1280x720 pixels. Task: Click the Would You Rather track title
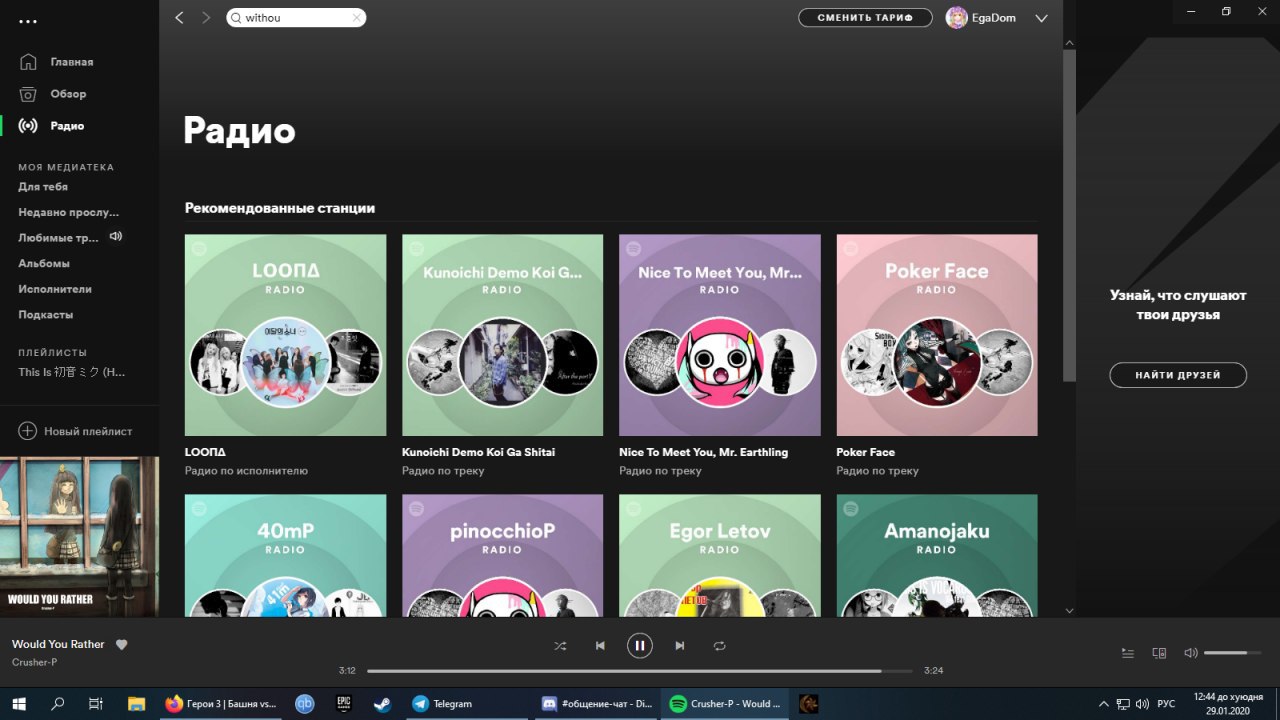tap(58, 644)
